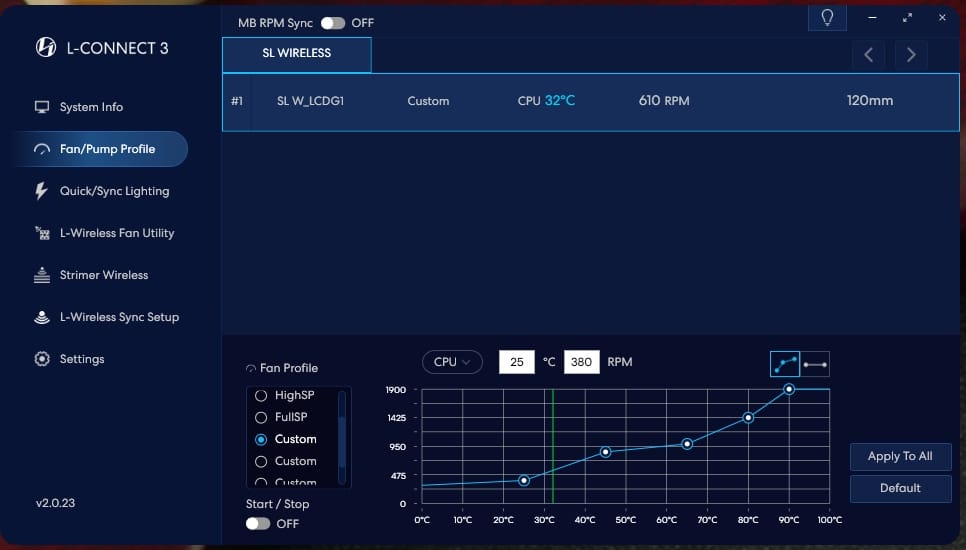The width and height of the screenshot is (966, 550).
Task: Open the Fan/Pump Profile menu item
Action: pos(107,149)
